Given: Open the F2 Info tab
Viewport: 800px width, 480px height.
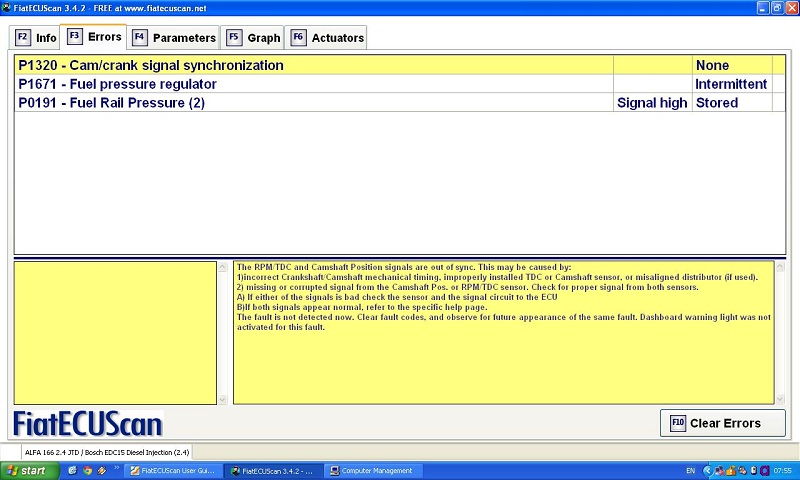Looking at the screenshot, I should (35, 38).
